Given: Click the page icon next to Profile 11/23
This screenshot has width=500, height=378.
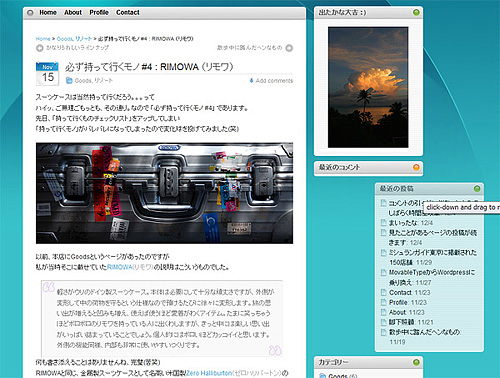Looking at the screenshot, I should tap(384, 302).
